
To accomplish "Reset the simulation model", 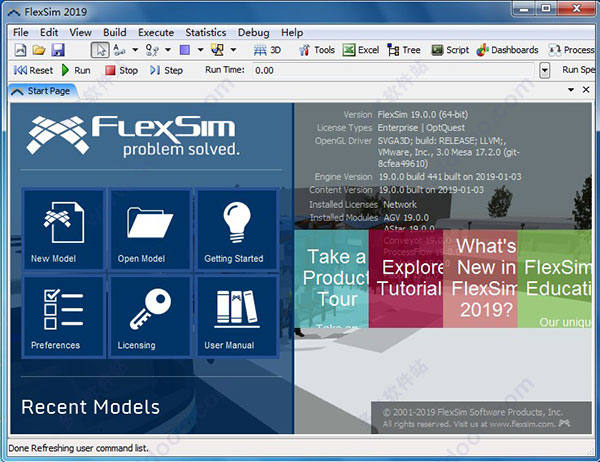I will click(33, 70).
